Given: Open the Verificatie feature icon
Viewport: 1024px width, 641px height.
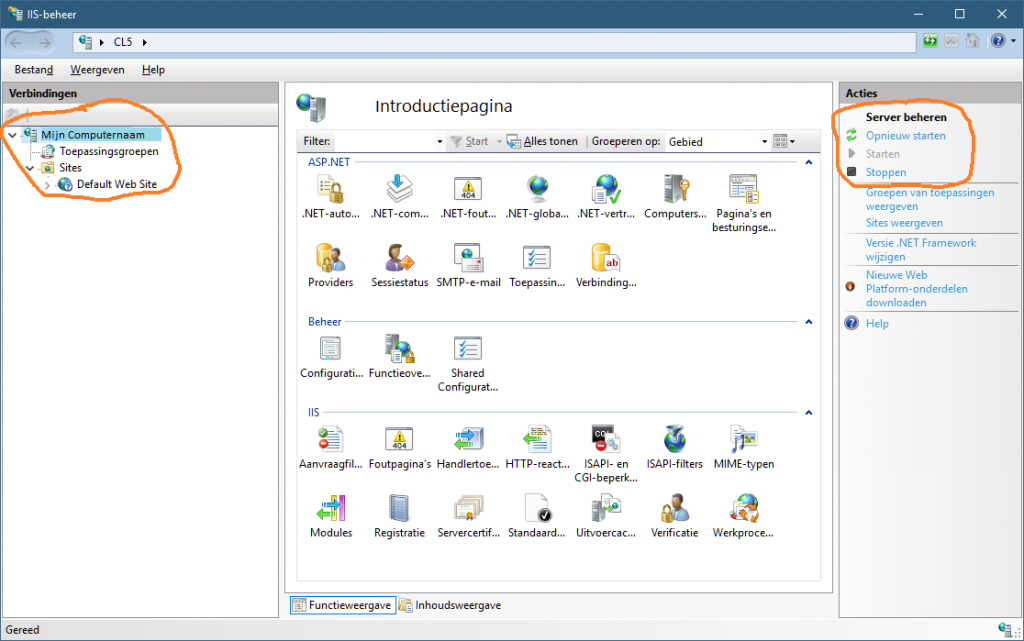Looking at the screenshot, I should coord(674,509).
